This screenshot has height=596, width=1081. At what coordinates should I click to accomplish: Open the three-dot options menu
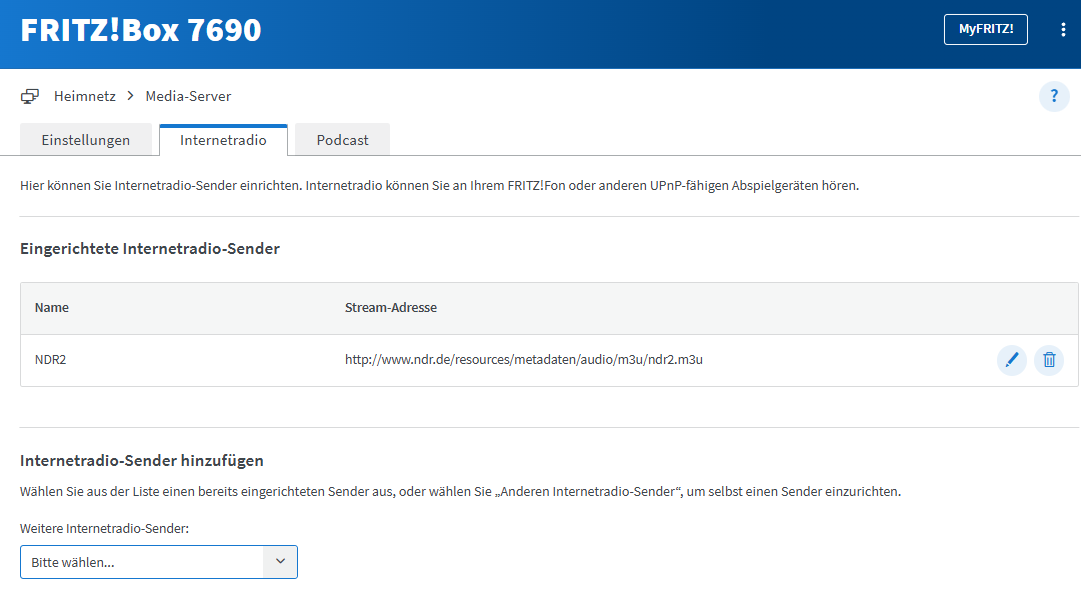pos(1062,30)
